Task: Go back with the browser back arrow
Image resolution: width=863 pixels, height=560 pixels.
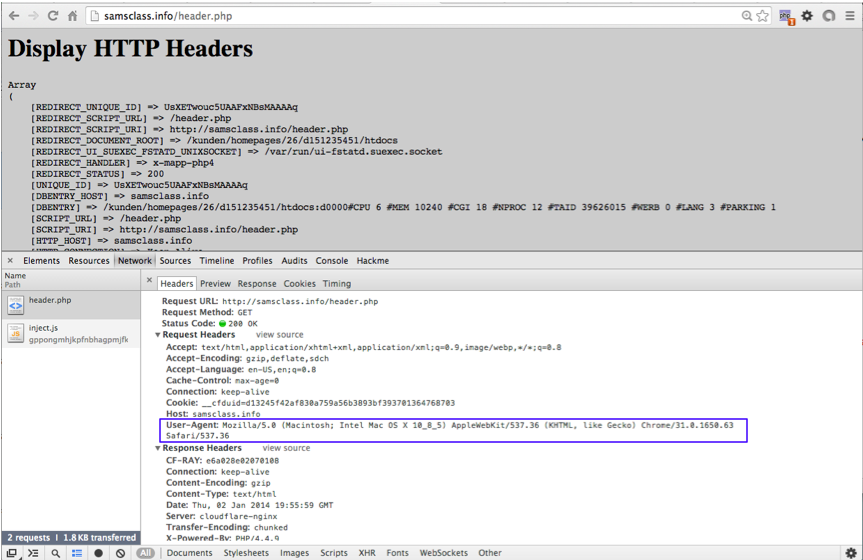Action: (x=14, y=16)
